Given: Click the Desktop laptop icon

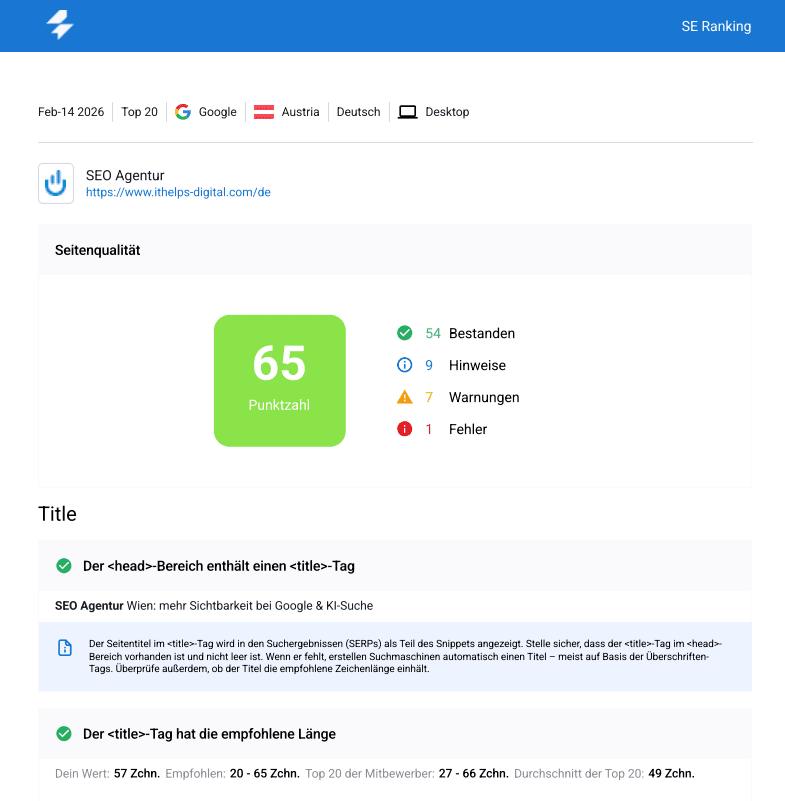Looking at the screenshot, I should click(408, 112).
